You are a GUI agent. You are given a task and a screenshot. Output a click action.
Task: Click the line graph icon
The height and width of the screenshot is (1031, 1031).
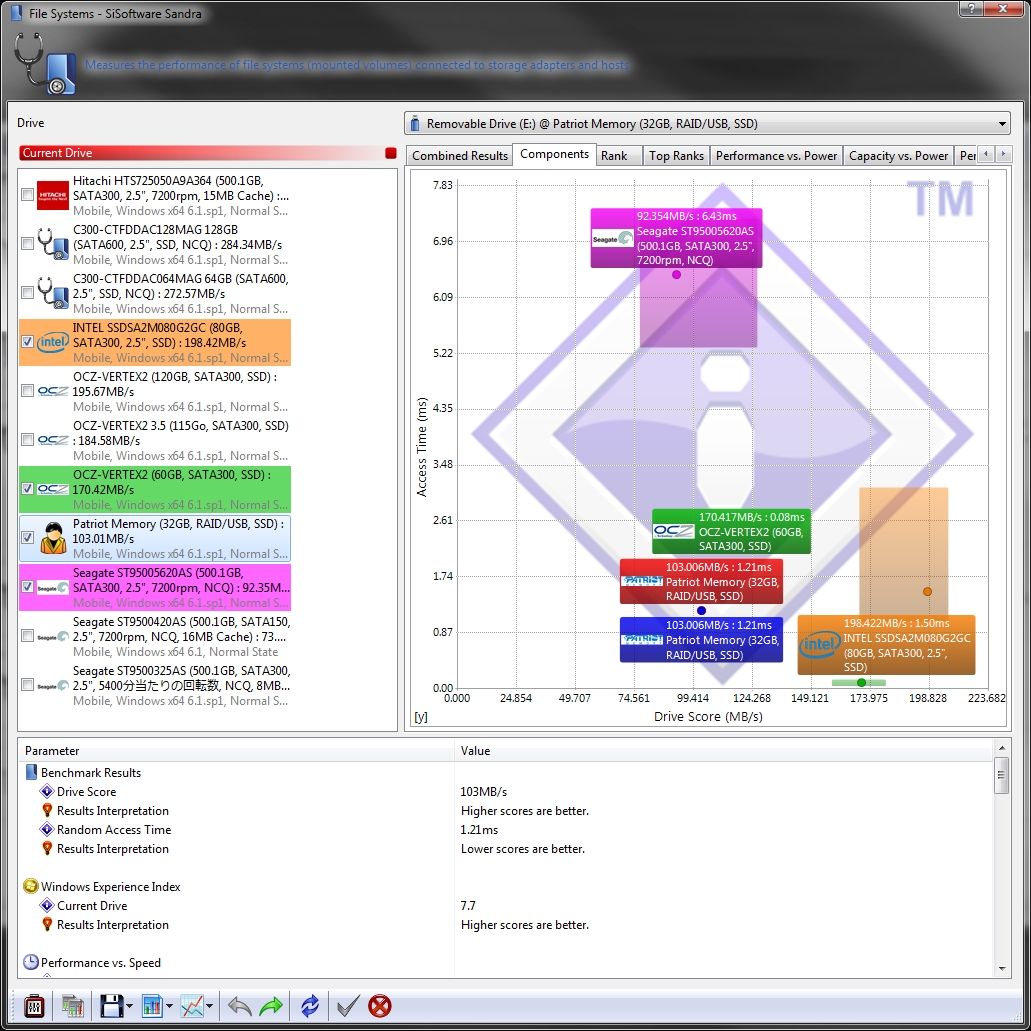click(192, 1006)
